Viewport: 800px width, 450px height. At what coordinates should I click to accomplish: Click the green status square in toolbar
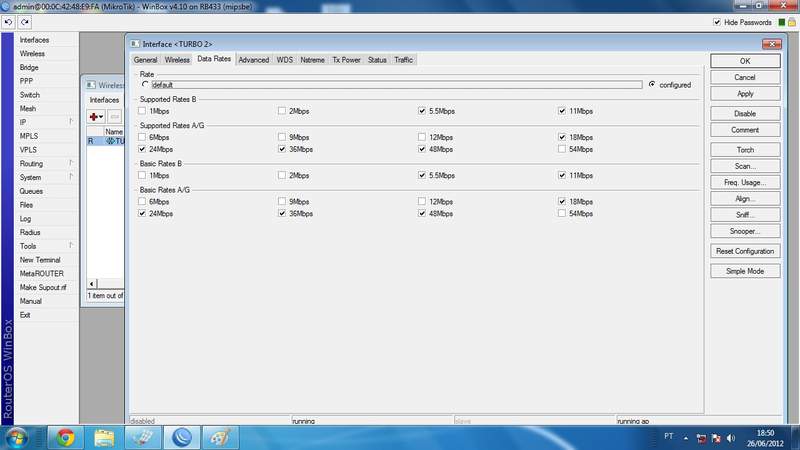click(x=782, y=22)
